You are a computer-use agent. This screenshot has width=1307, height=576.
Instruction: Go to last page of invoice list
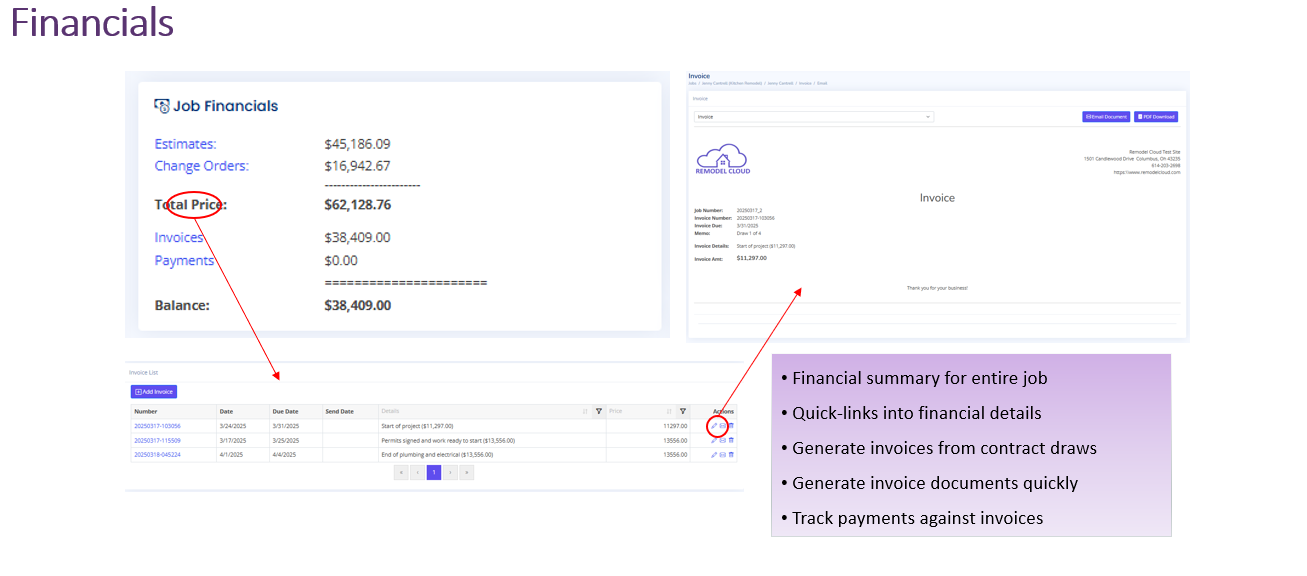tap(466, 472)
